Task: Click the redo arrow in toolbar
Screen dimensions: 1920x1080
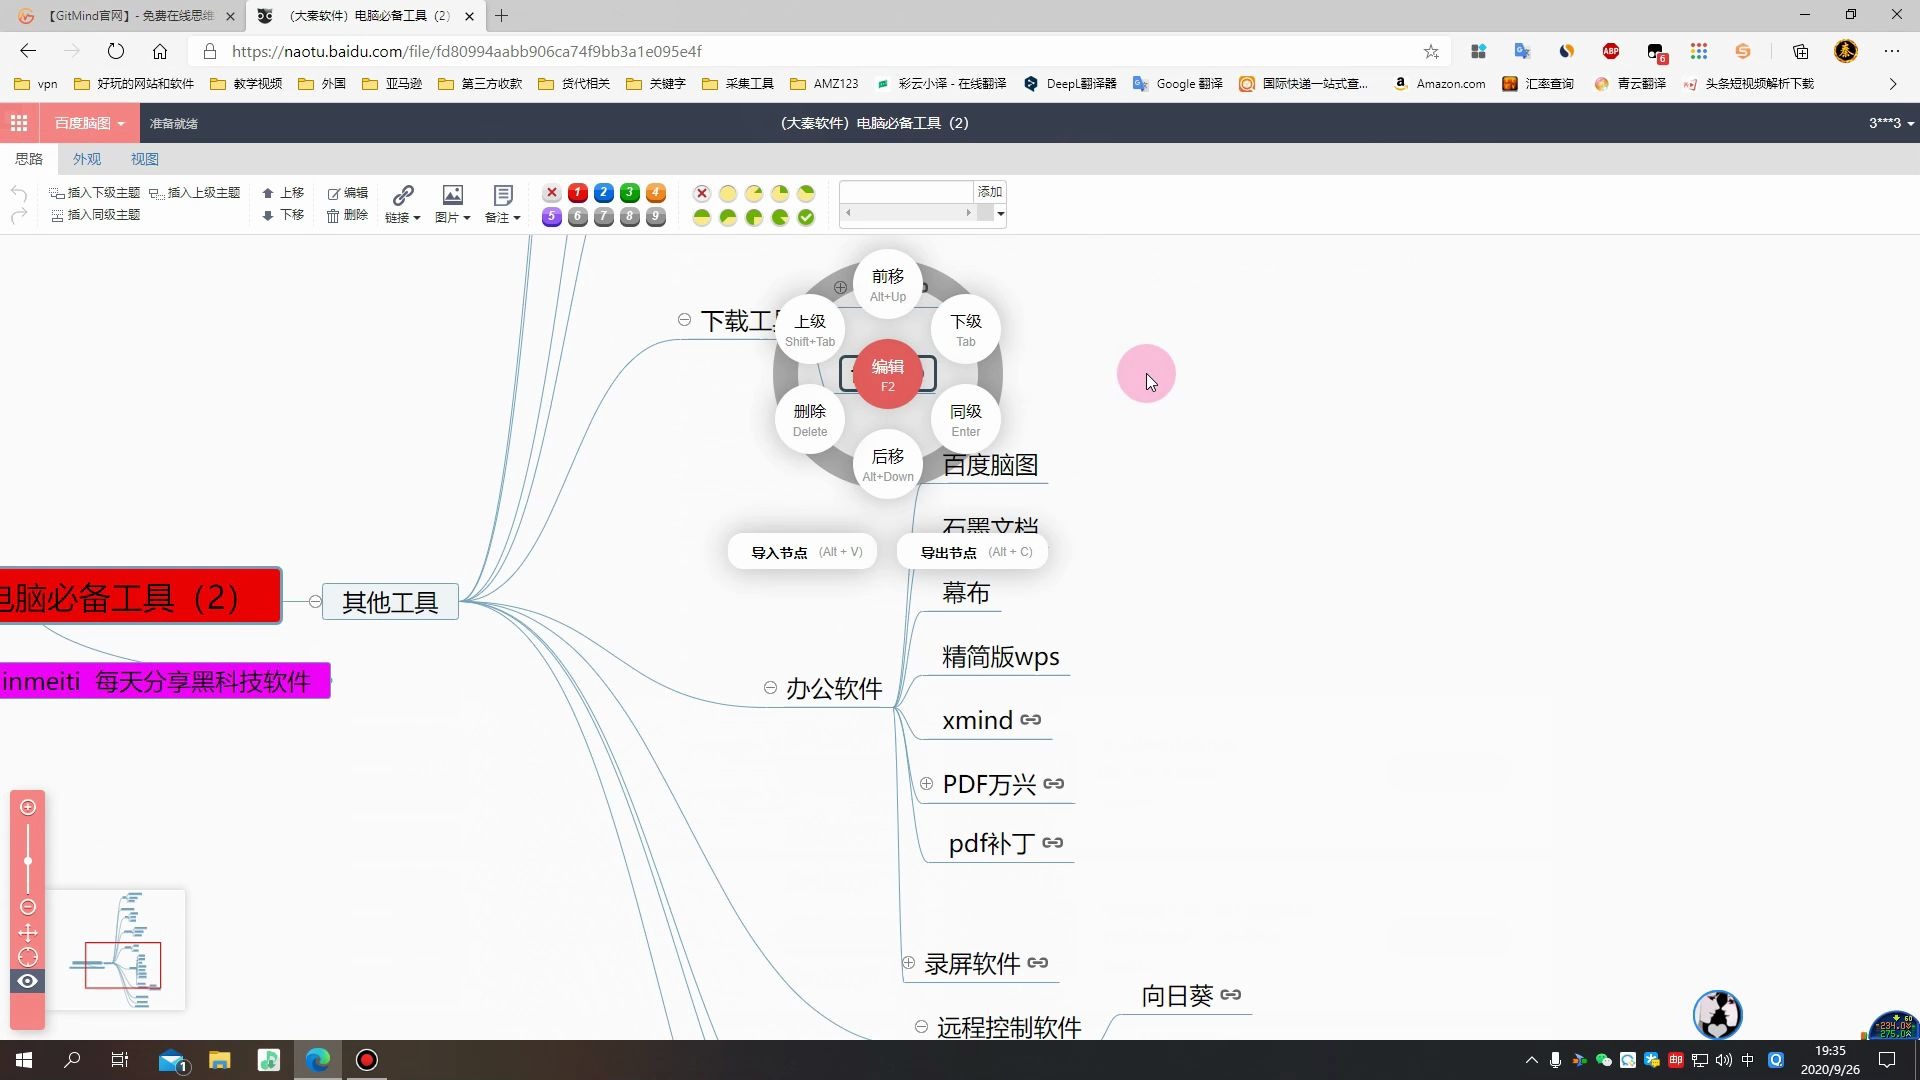Action: click(18, 215)
